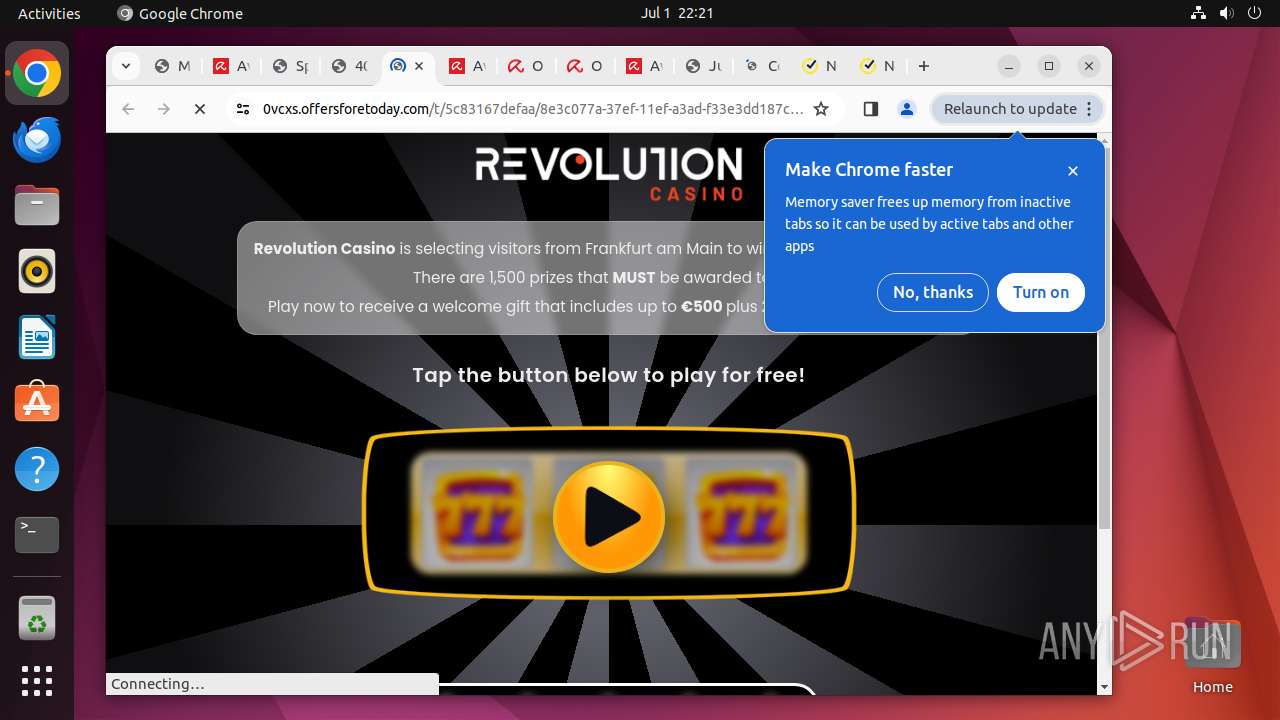1280x720 pixels.
Task: Stop loading the page
Action: [x=200, y=109]
